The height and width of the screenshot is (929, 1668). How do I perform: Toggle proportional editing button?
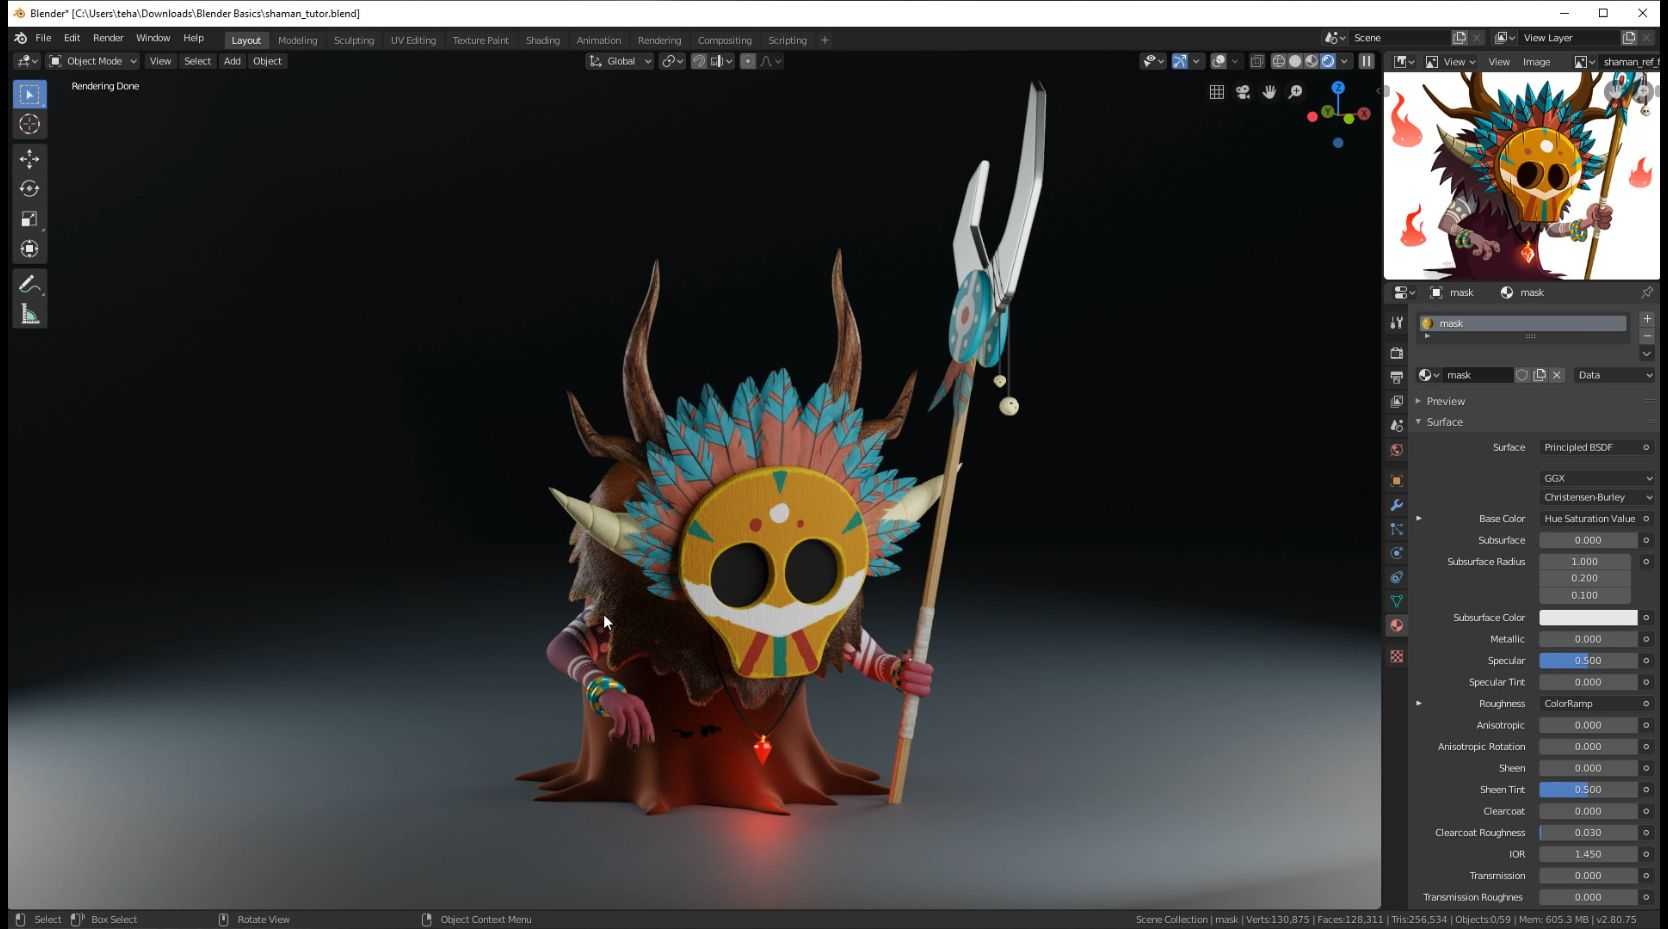748,61
